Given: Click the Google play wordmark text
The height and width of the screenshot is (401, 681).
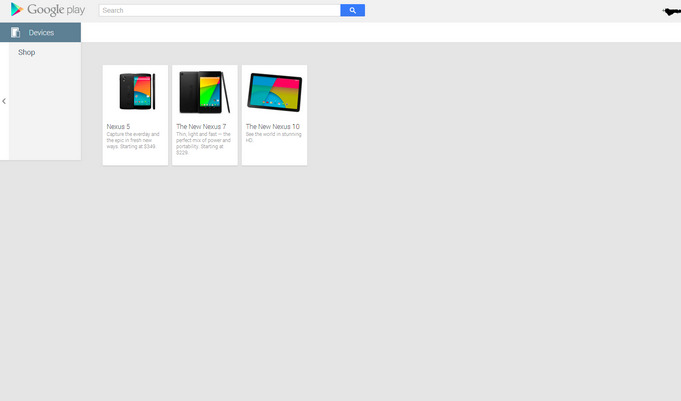Looking at the screenshot, I should coord(56,10).
